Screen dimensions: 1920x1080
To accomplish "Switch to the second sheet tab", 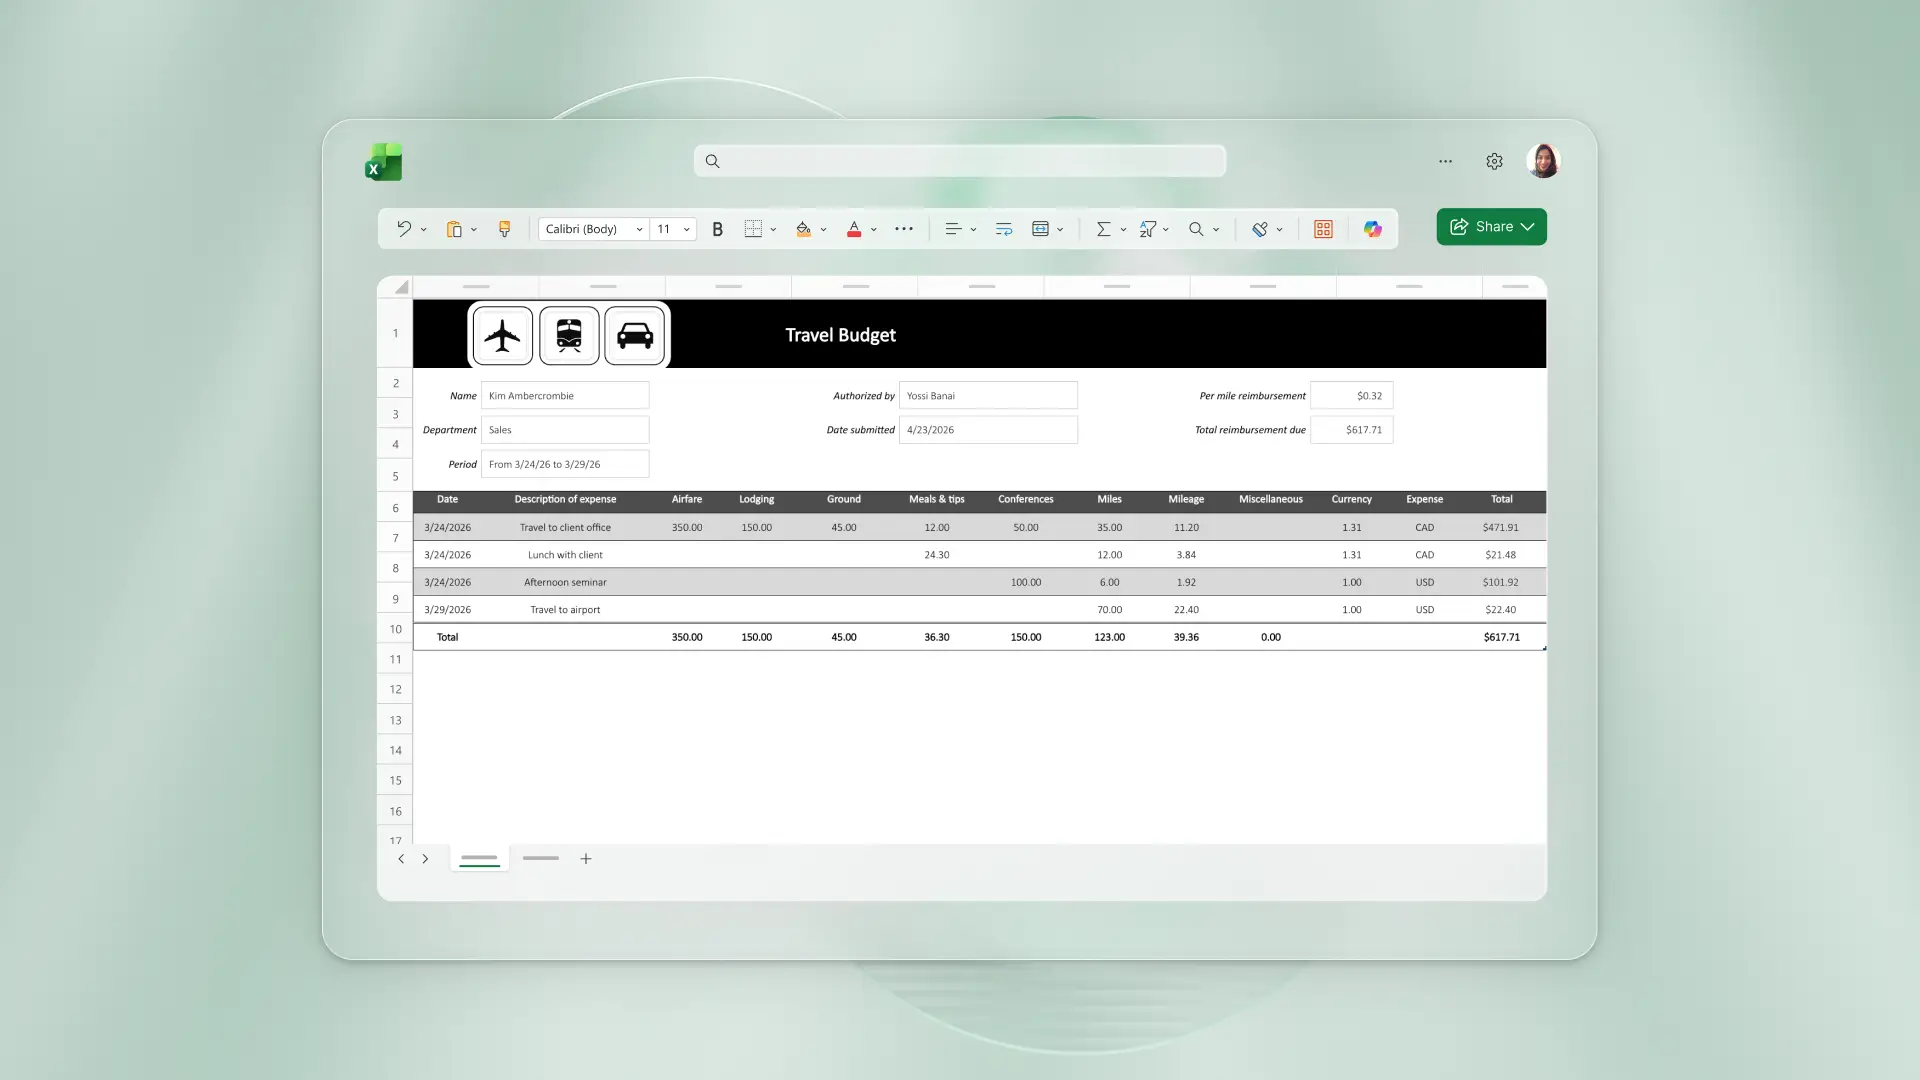I will click(x=540, y=858).
